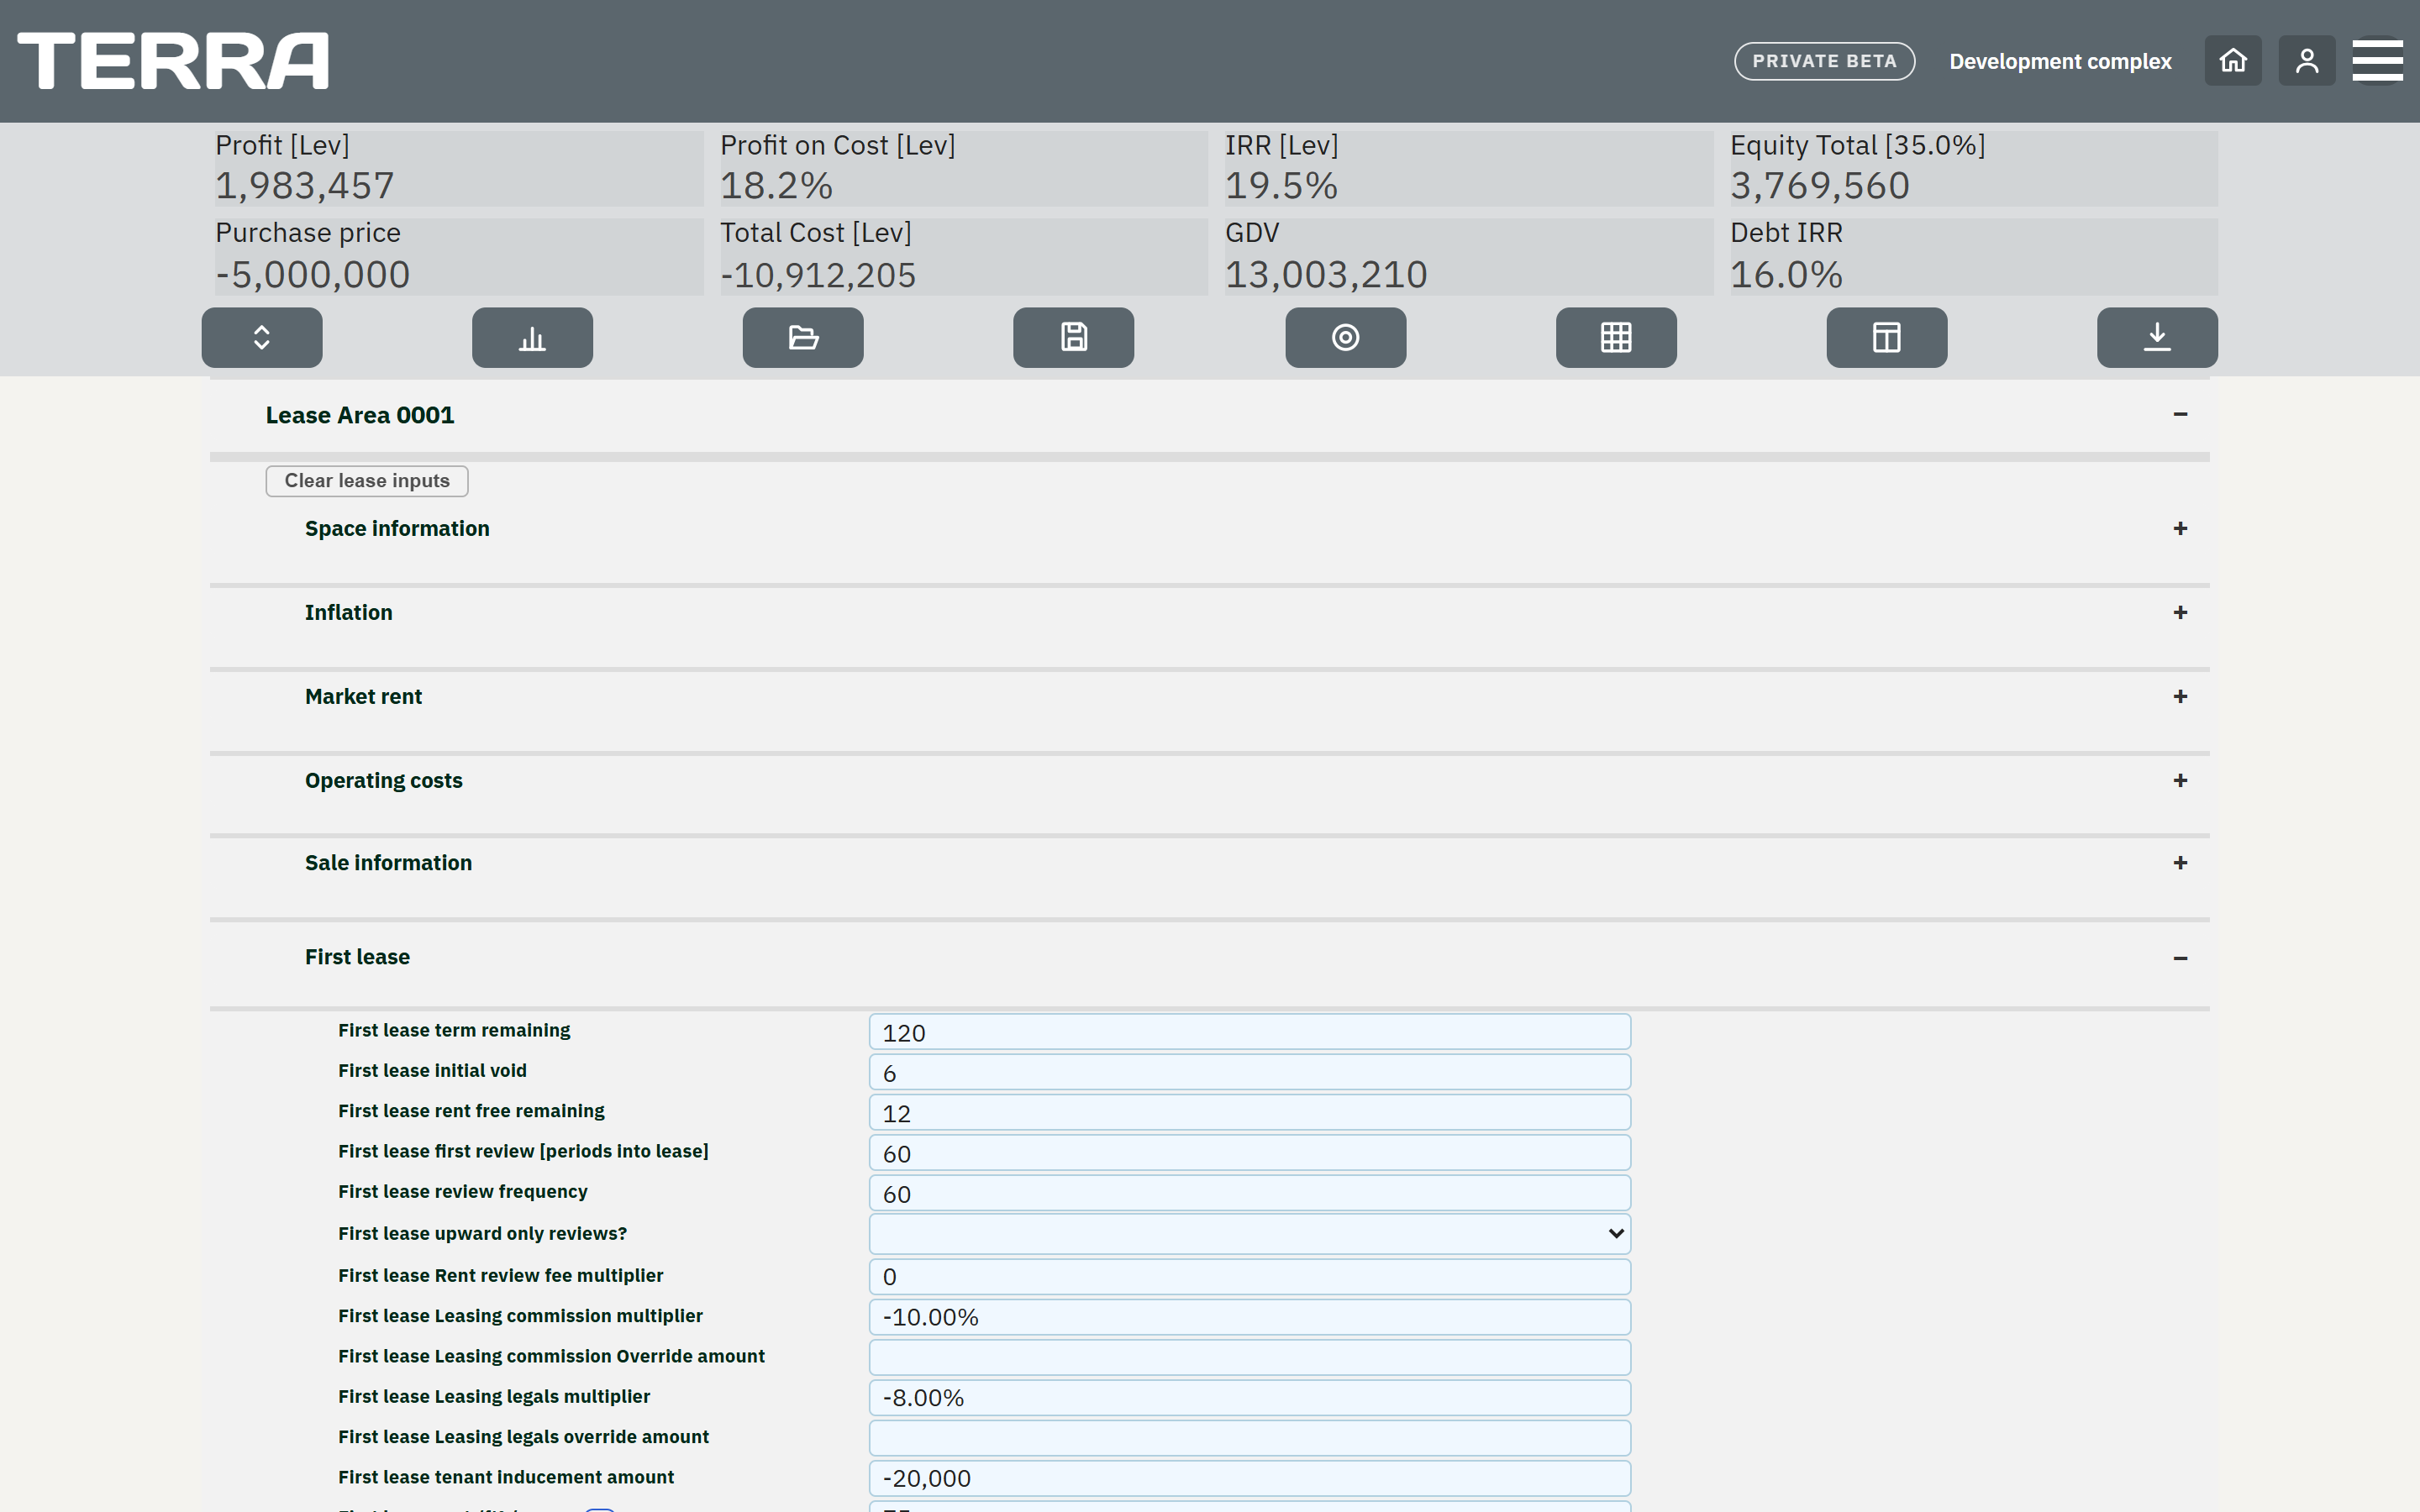Image resolution: width=2420 pixels, height=1512 pixels.
Task: Click the layout panel toolbar button
Action: (1887, 337)
